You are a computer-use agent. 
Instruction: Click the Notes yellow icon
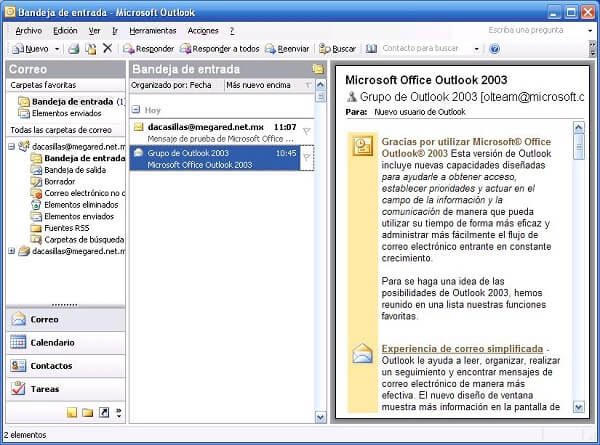(x=72, y=412)
